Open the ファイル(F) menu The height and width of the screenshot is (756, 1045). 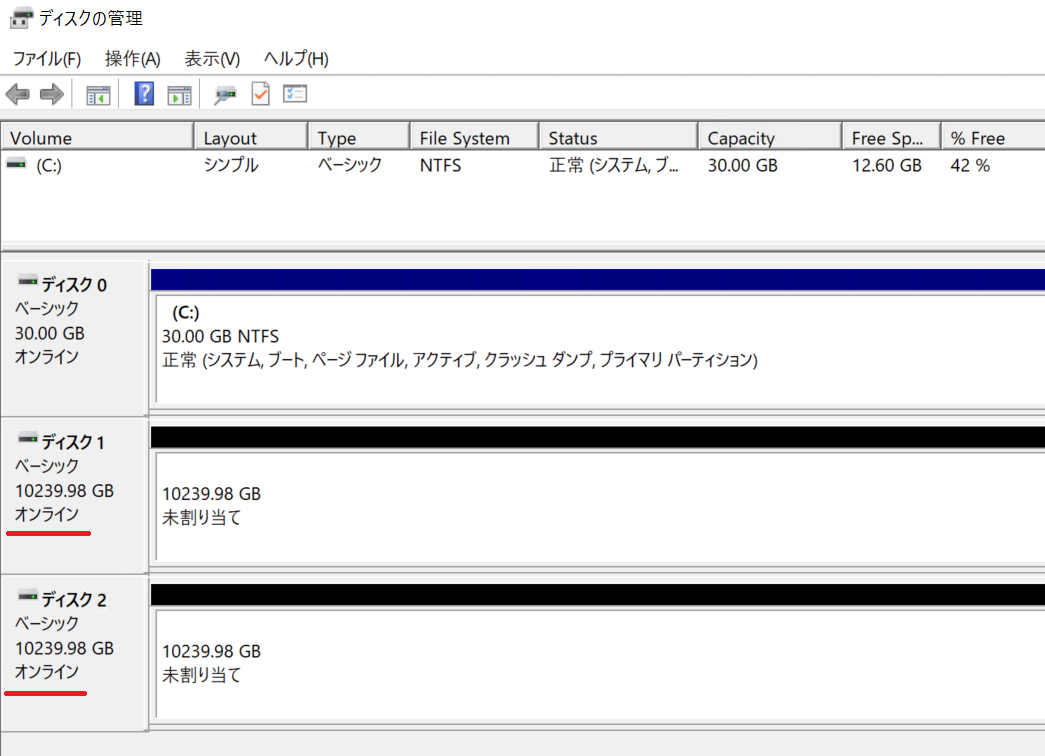click(x=47, y=59)
